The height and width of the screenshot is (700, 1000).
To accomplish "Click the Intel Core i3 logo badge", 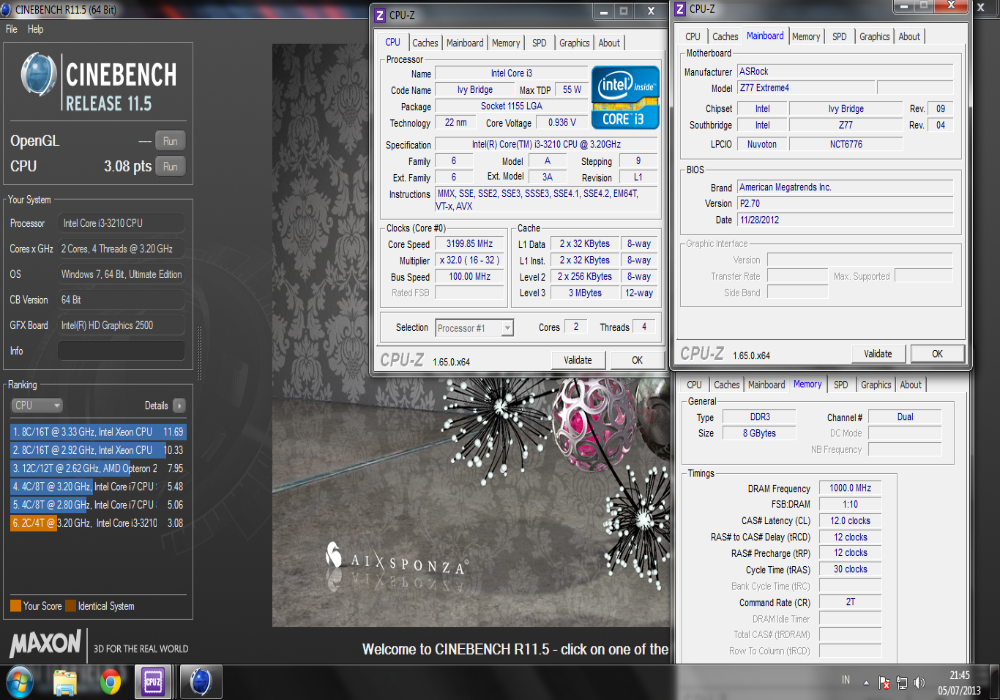I will click(x=625, y=98).
